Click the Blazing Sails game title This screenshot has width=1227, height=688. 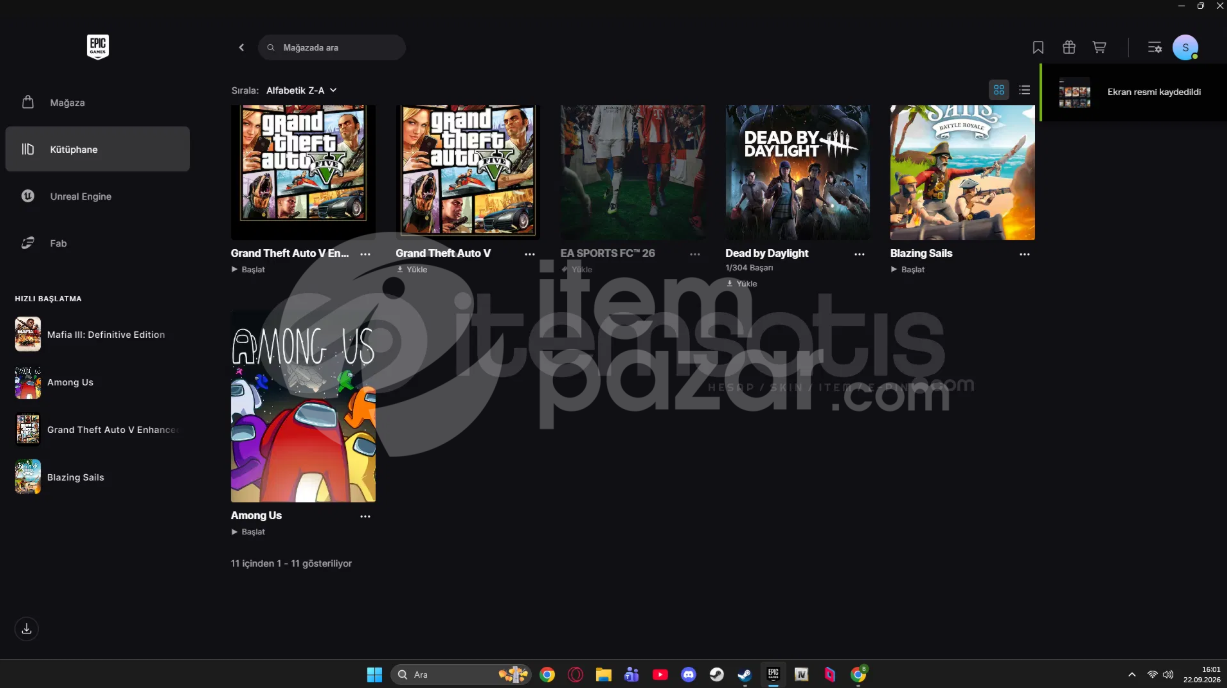921,253
